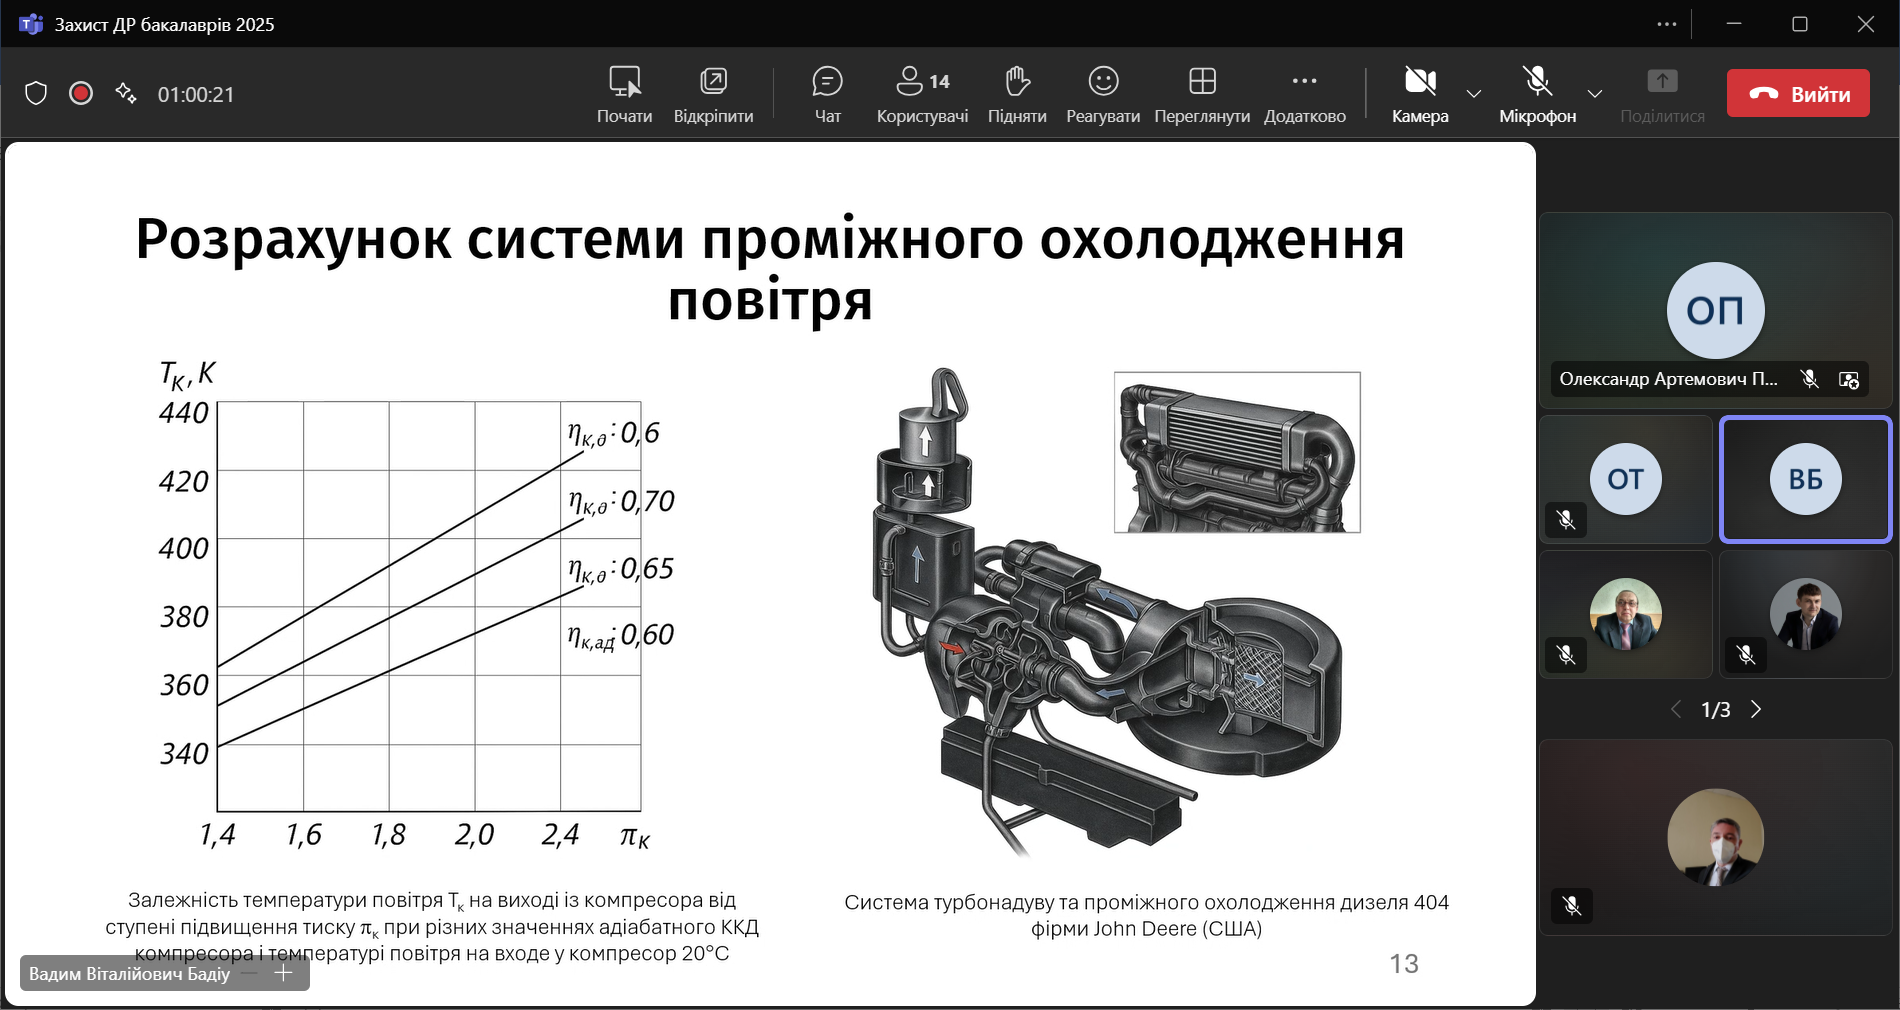The image size is (1900, 1010).
Task: Open Переглянути view layout options
Action: pos(1202,94)
